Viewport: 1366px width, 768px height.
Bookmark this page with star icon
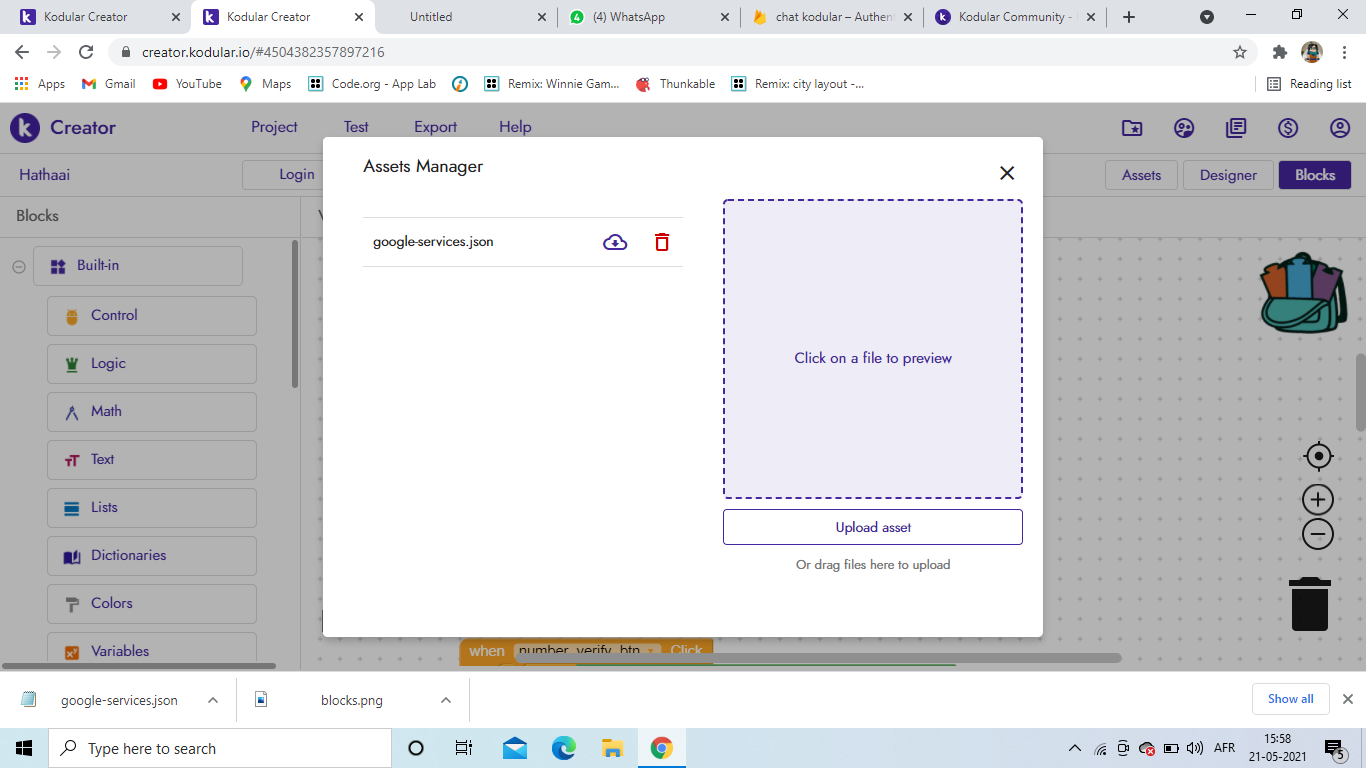pos(1240,52)
